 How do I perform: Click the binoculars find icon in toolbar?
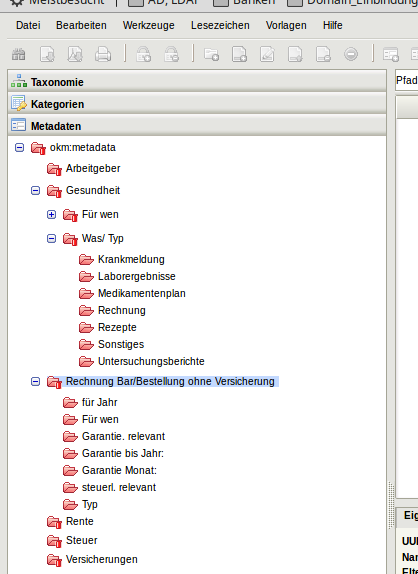pyautogui.click(x=18, y=55)
